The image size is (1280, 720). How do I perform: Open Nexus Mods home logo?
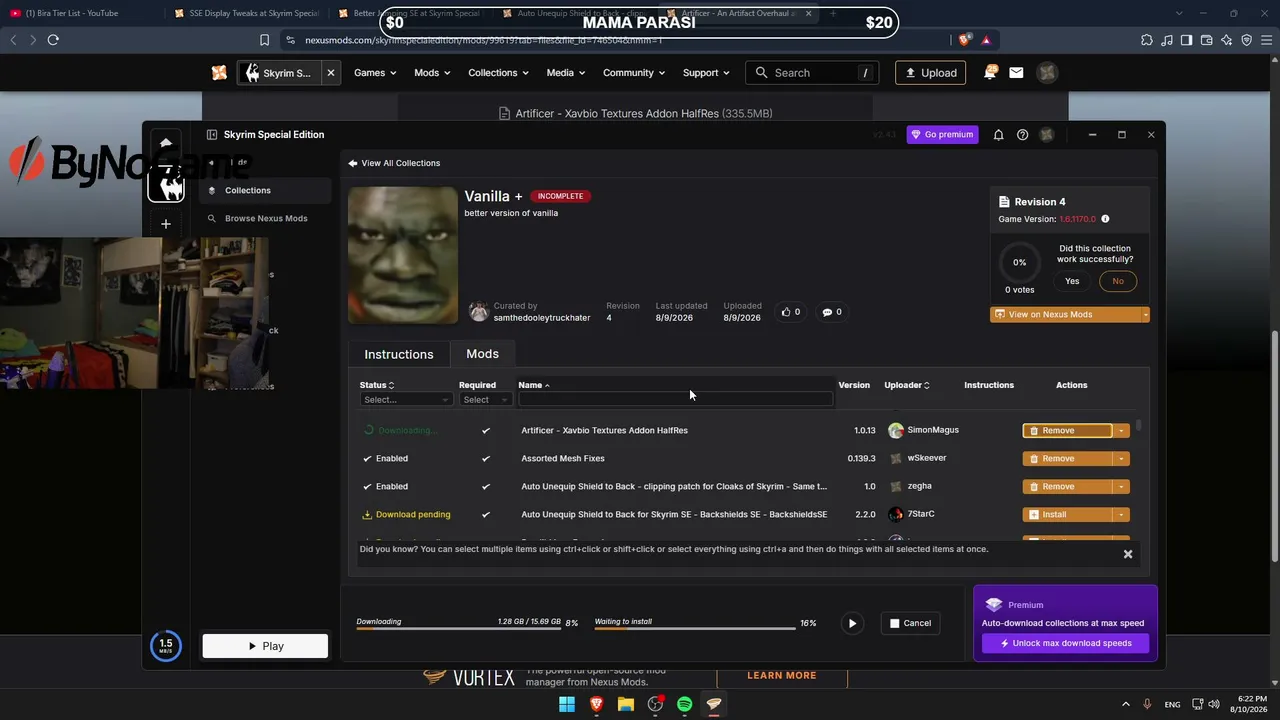click(x=219, y=73)
